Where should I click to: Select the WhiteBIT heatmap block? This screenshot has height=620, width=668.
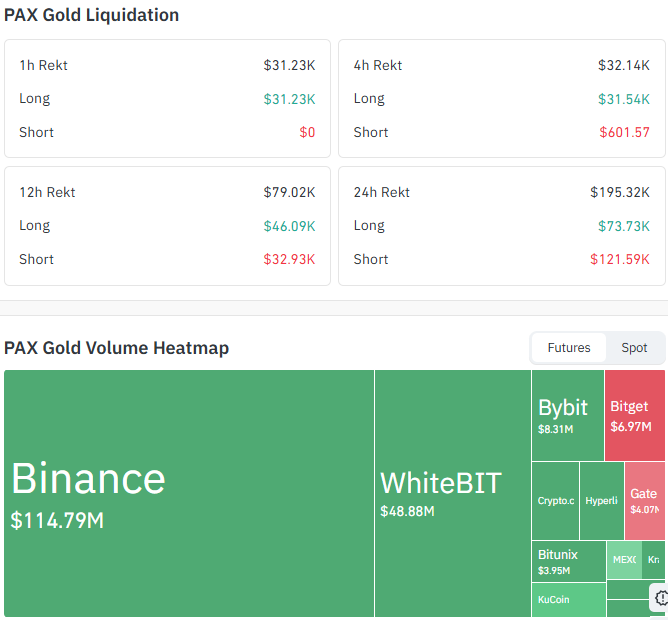[x=453, y=493]
